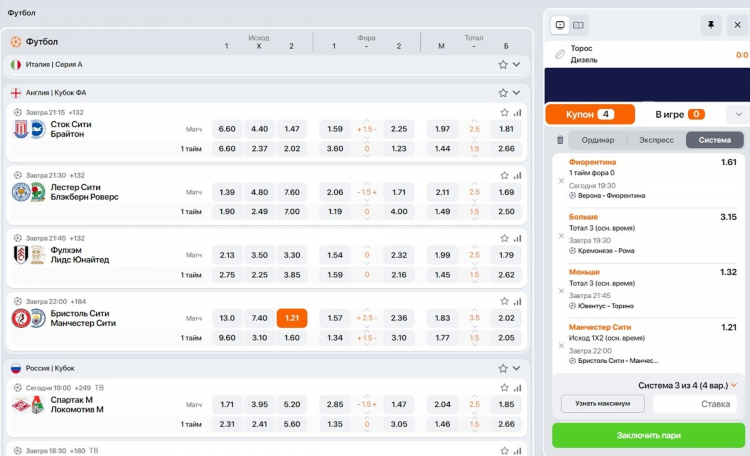Viewport: 750px width, 456px height.
Task: Open the В игре tab
Action: coord(680,114)
